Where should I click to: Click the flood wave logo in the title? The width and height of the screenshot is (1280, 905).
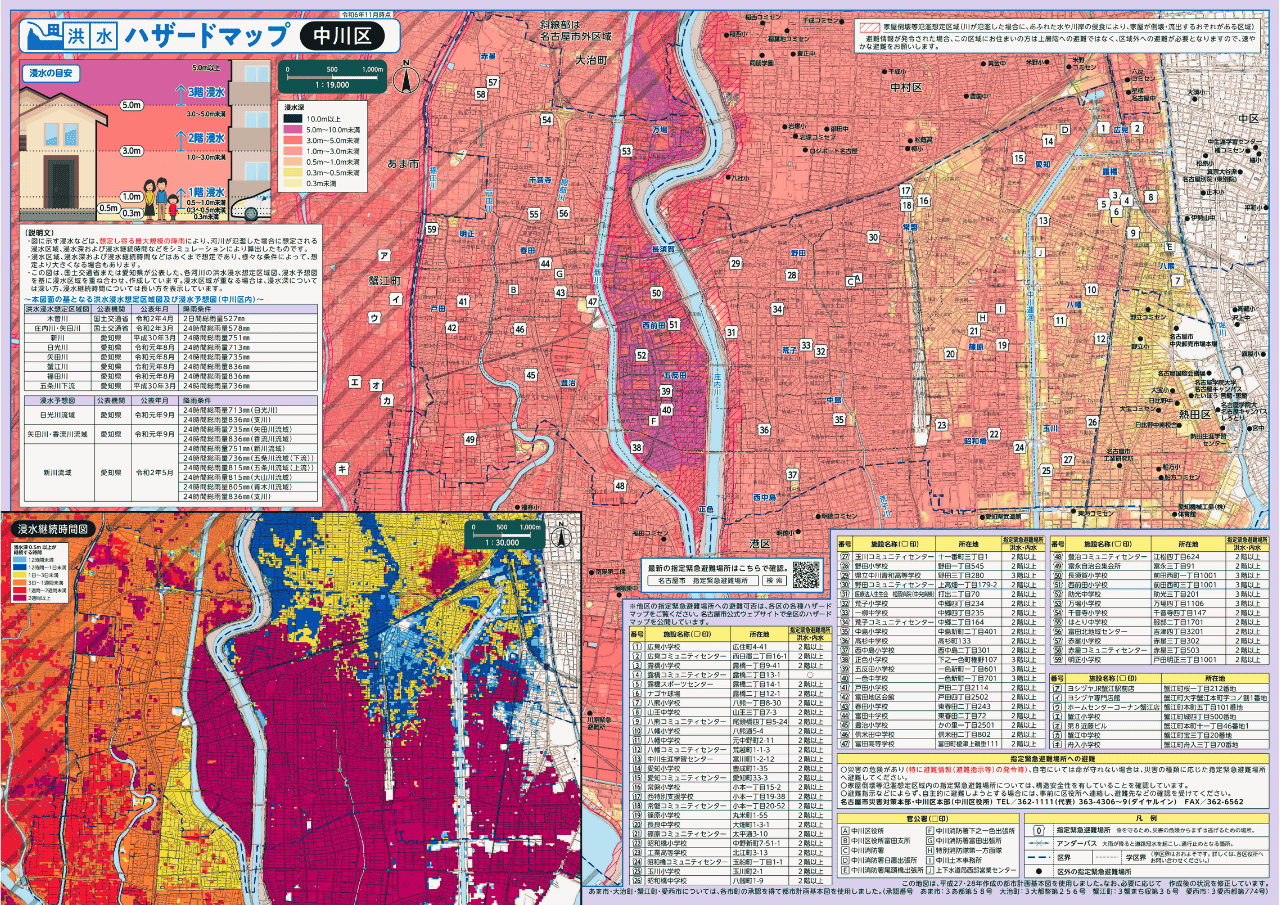pos(43,35)
